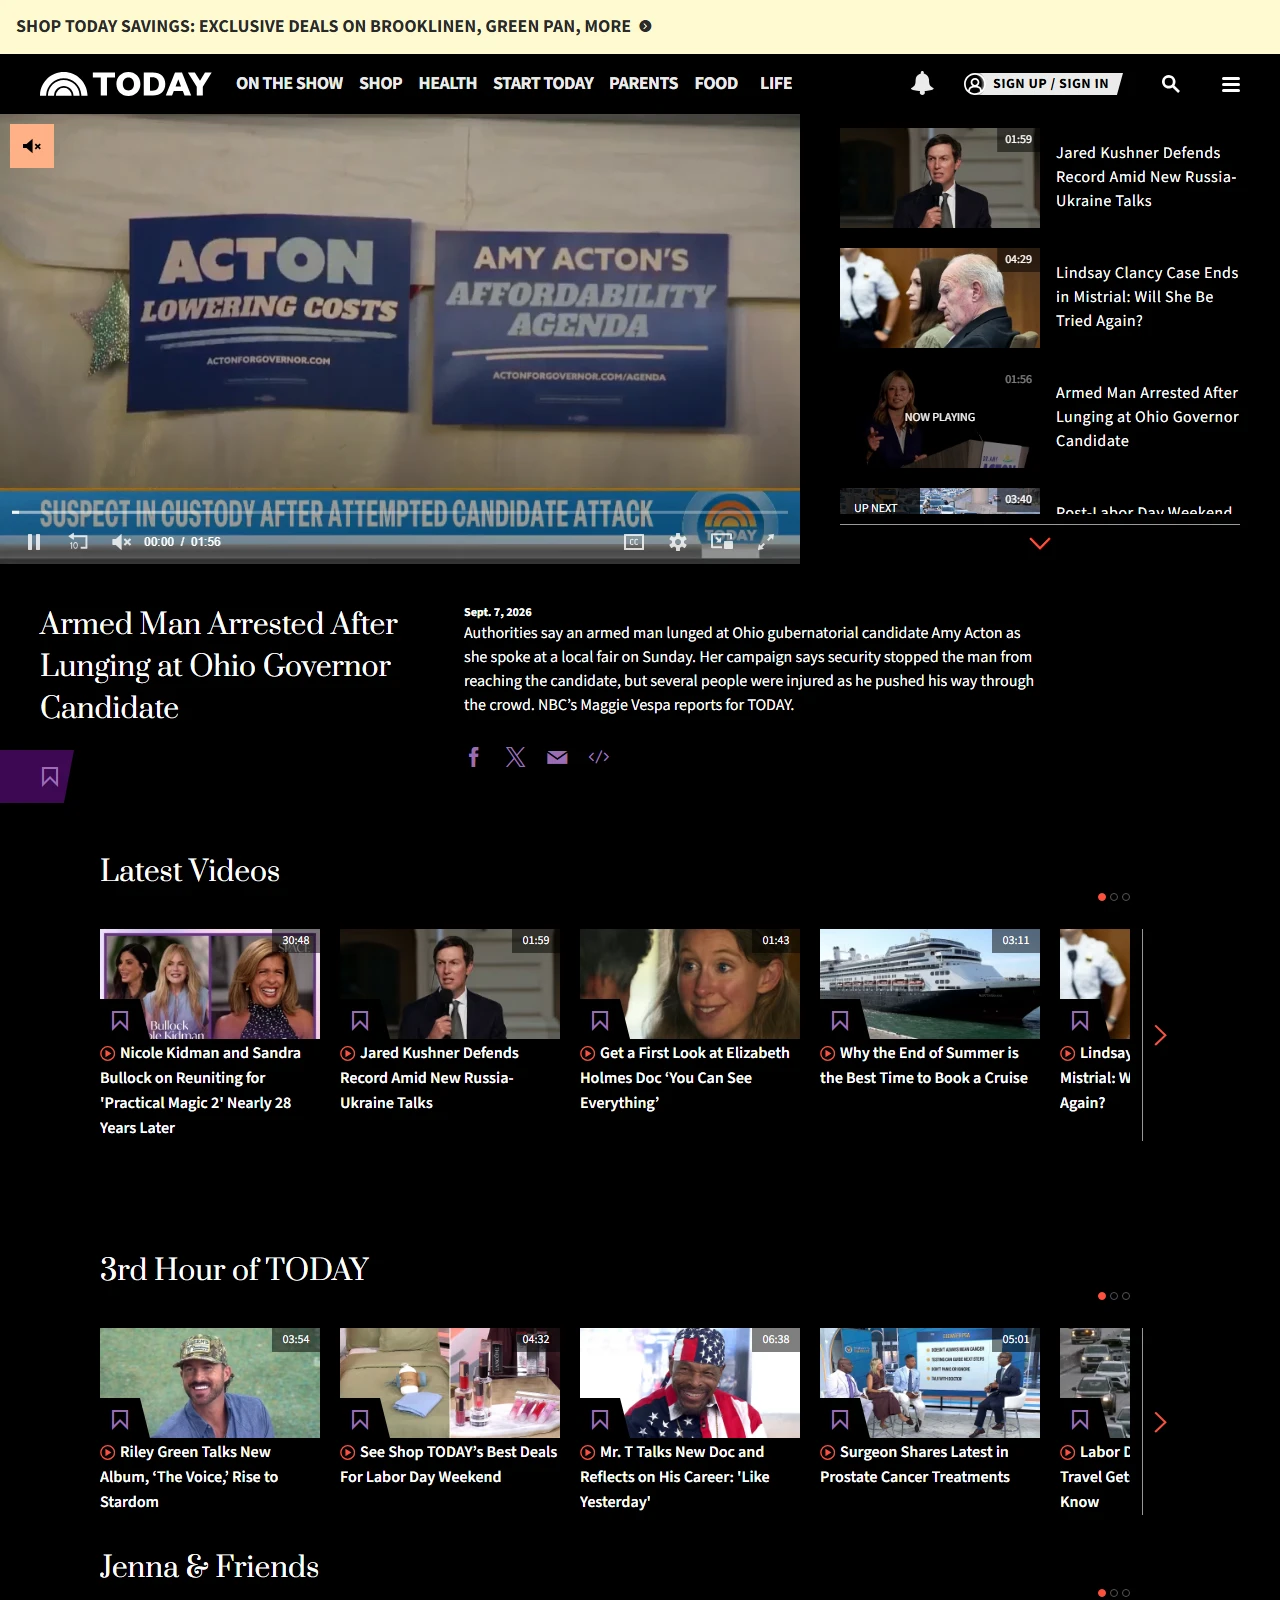Unmute video with orange speaker button

tap(32, 146)
